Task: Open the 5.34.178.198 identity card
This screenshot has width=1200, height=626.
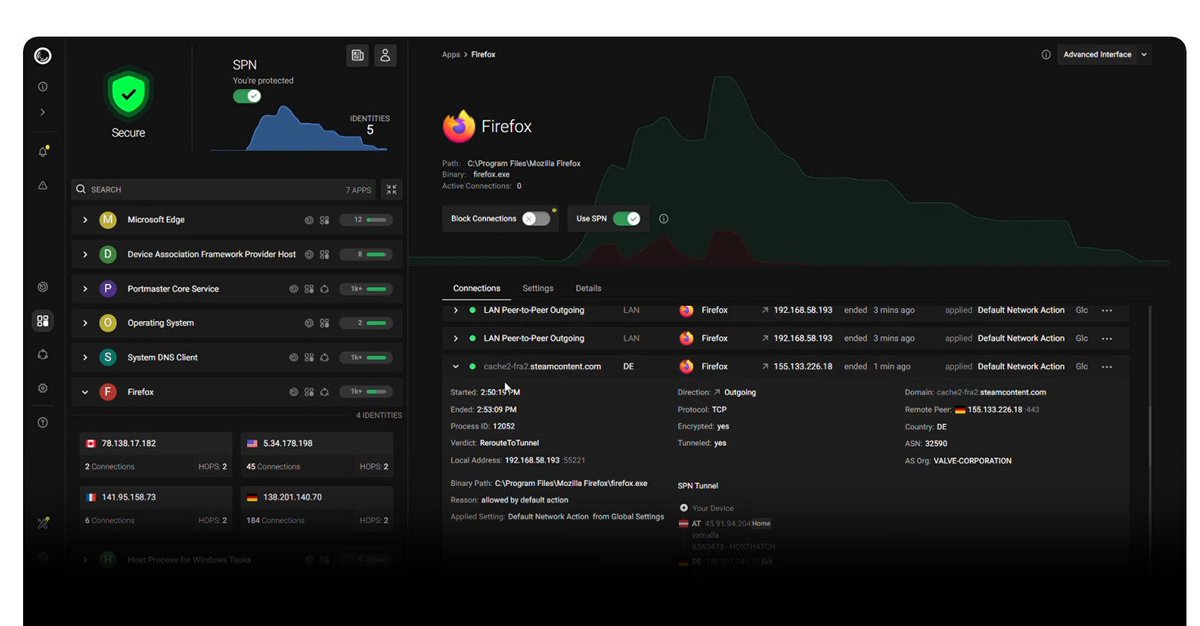Action: coord(317,454)
